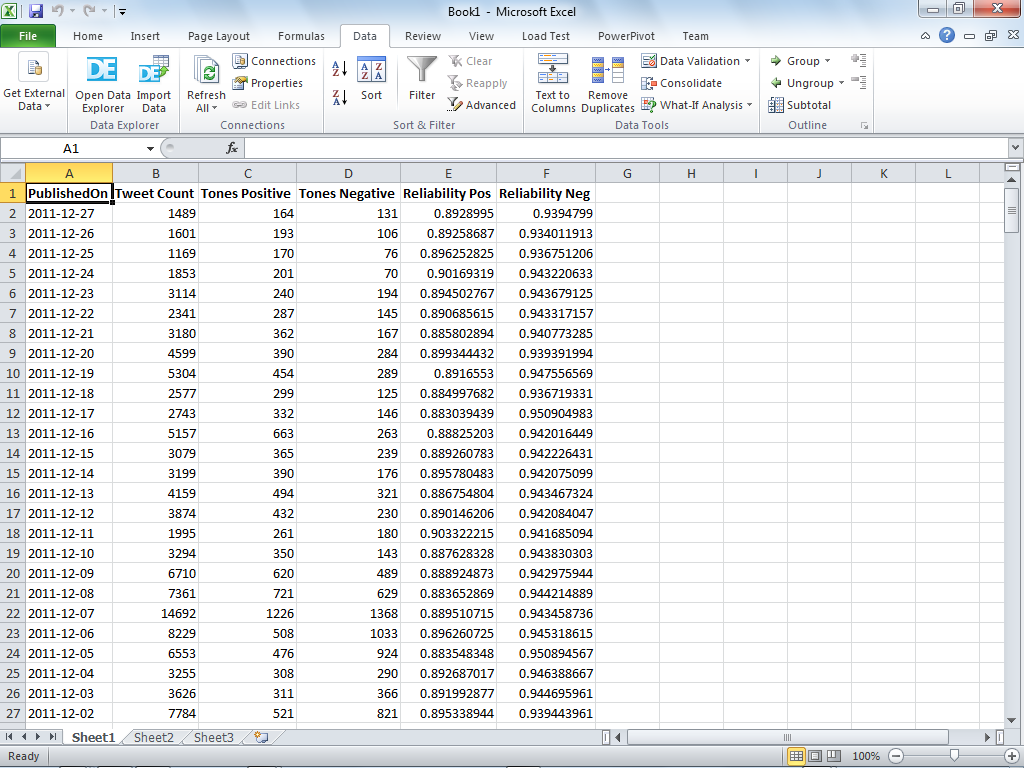Screen dimensions: 1024x768
Task: Sort the column A to Z ascending
Action: coord(340,69)
